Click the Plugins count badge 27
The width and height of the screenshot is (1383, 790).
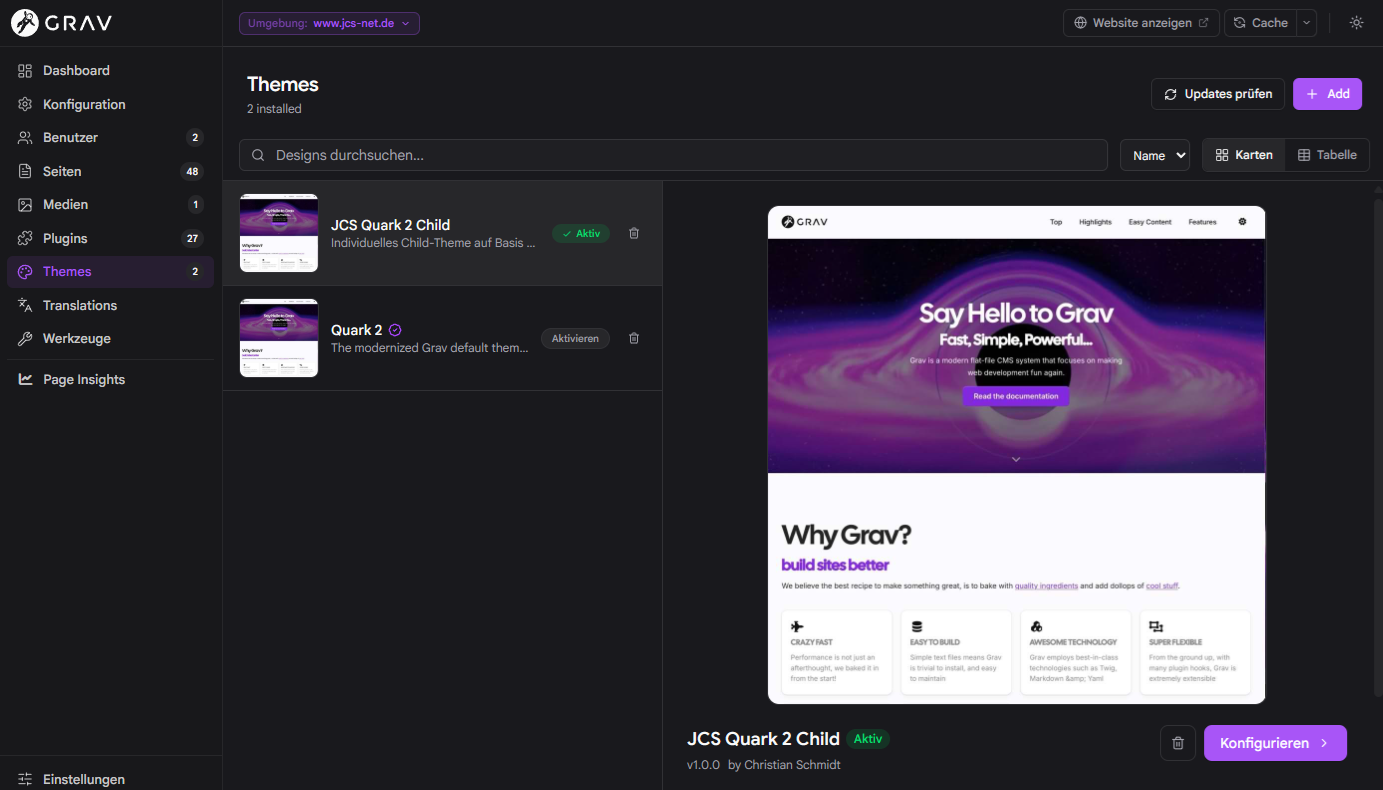192,238
